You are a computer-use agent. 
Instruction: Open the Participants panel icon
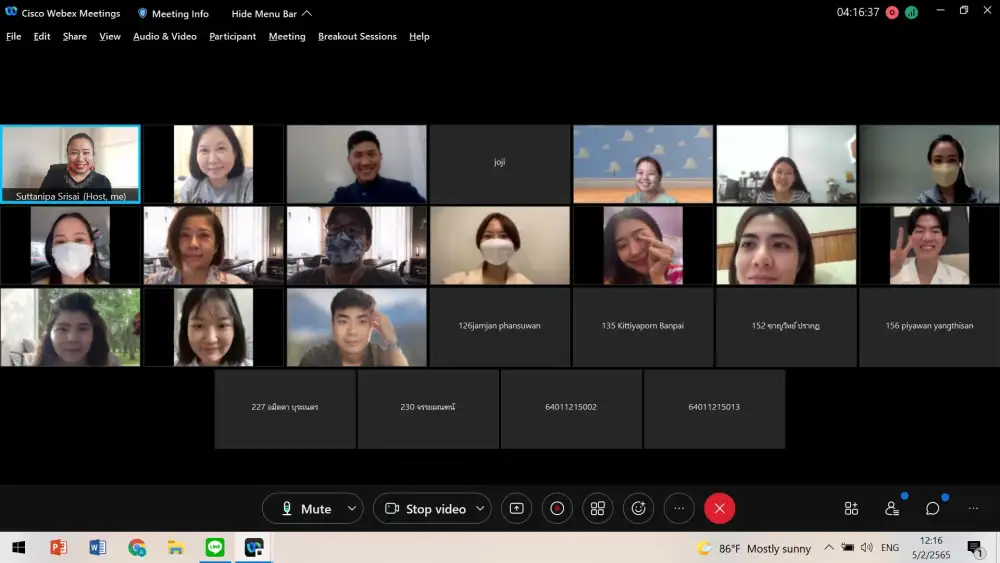point(892,508)
